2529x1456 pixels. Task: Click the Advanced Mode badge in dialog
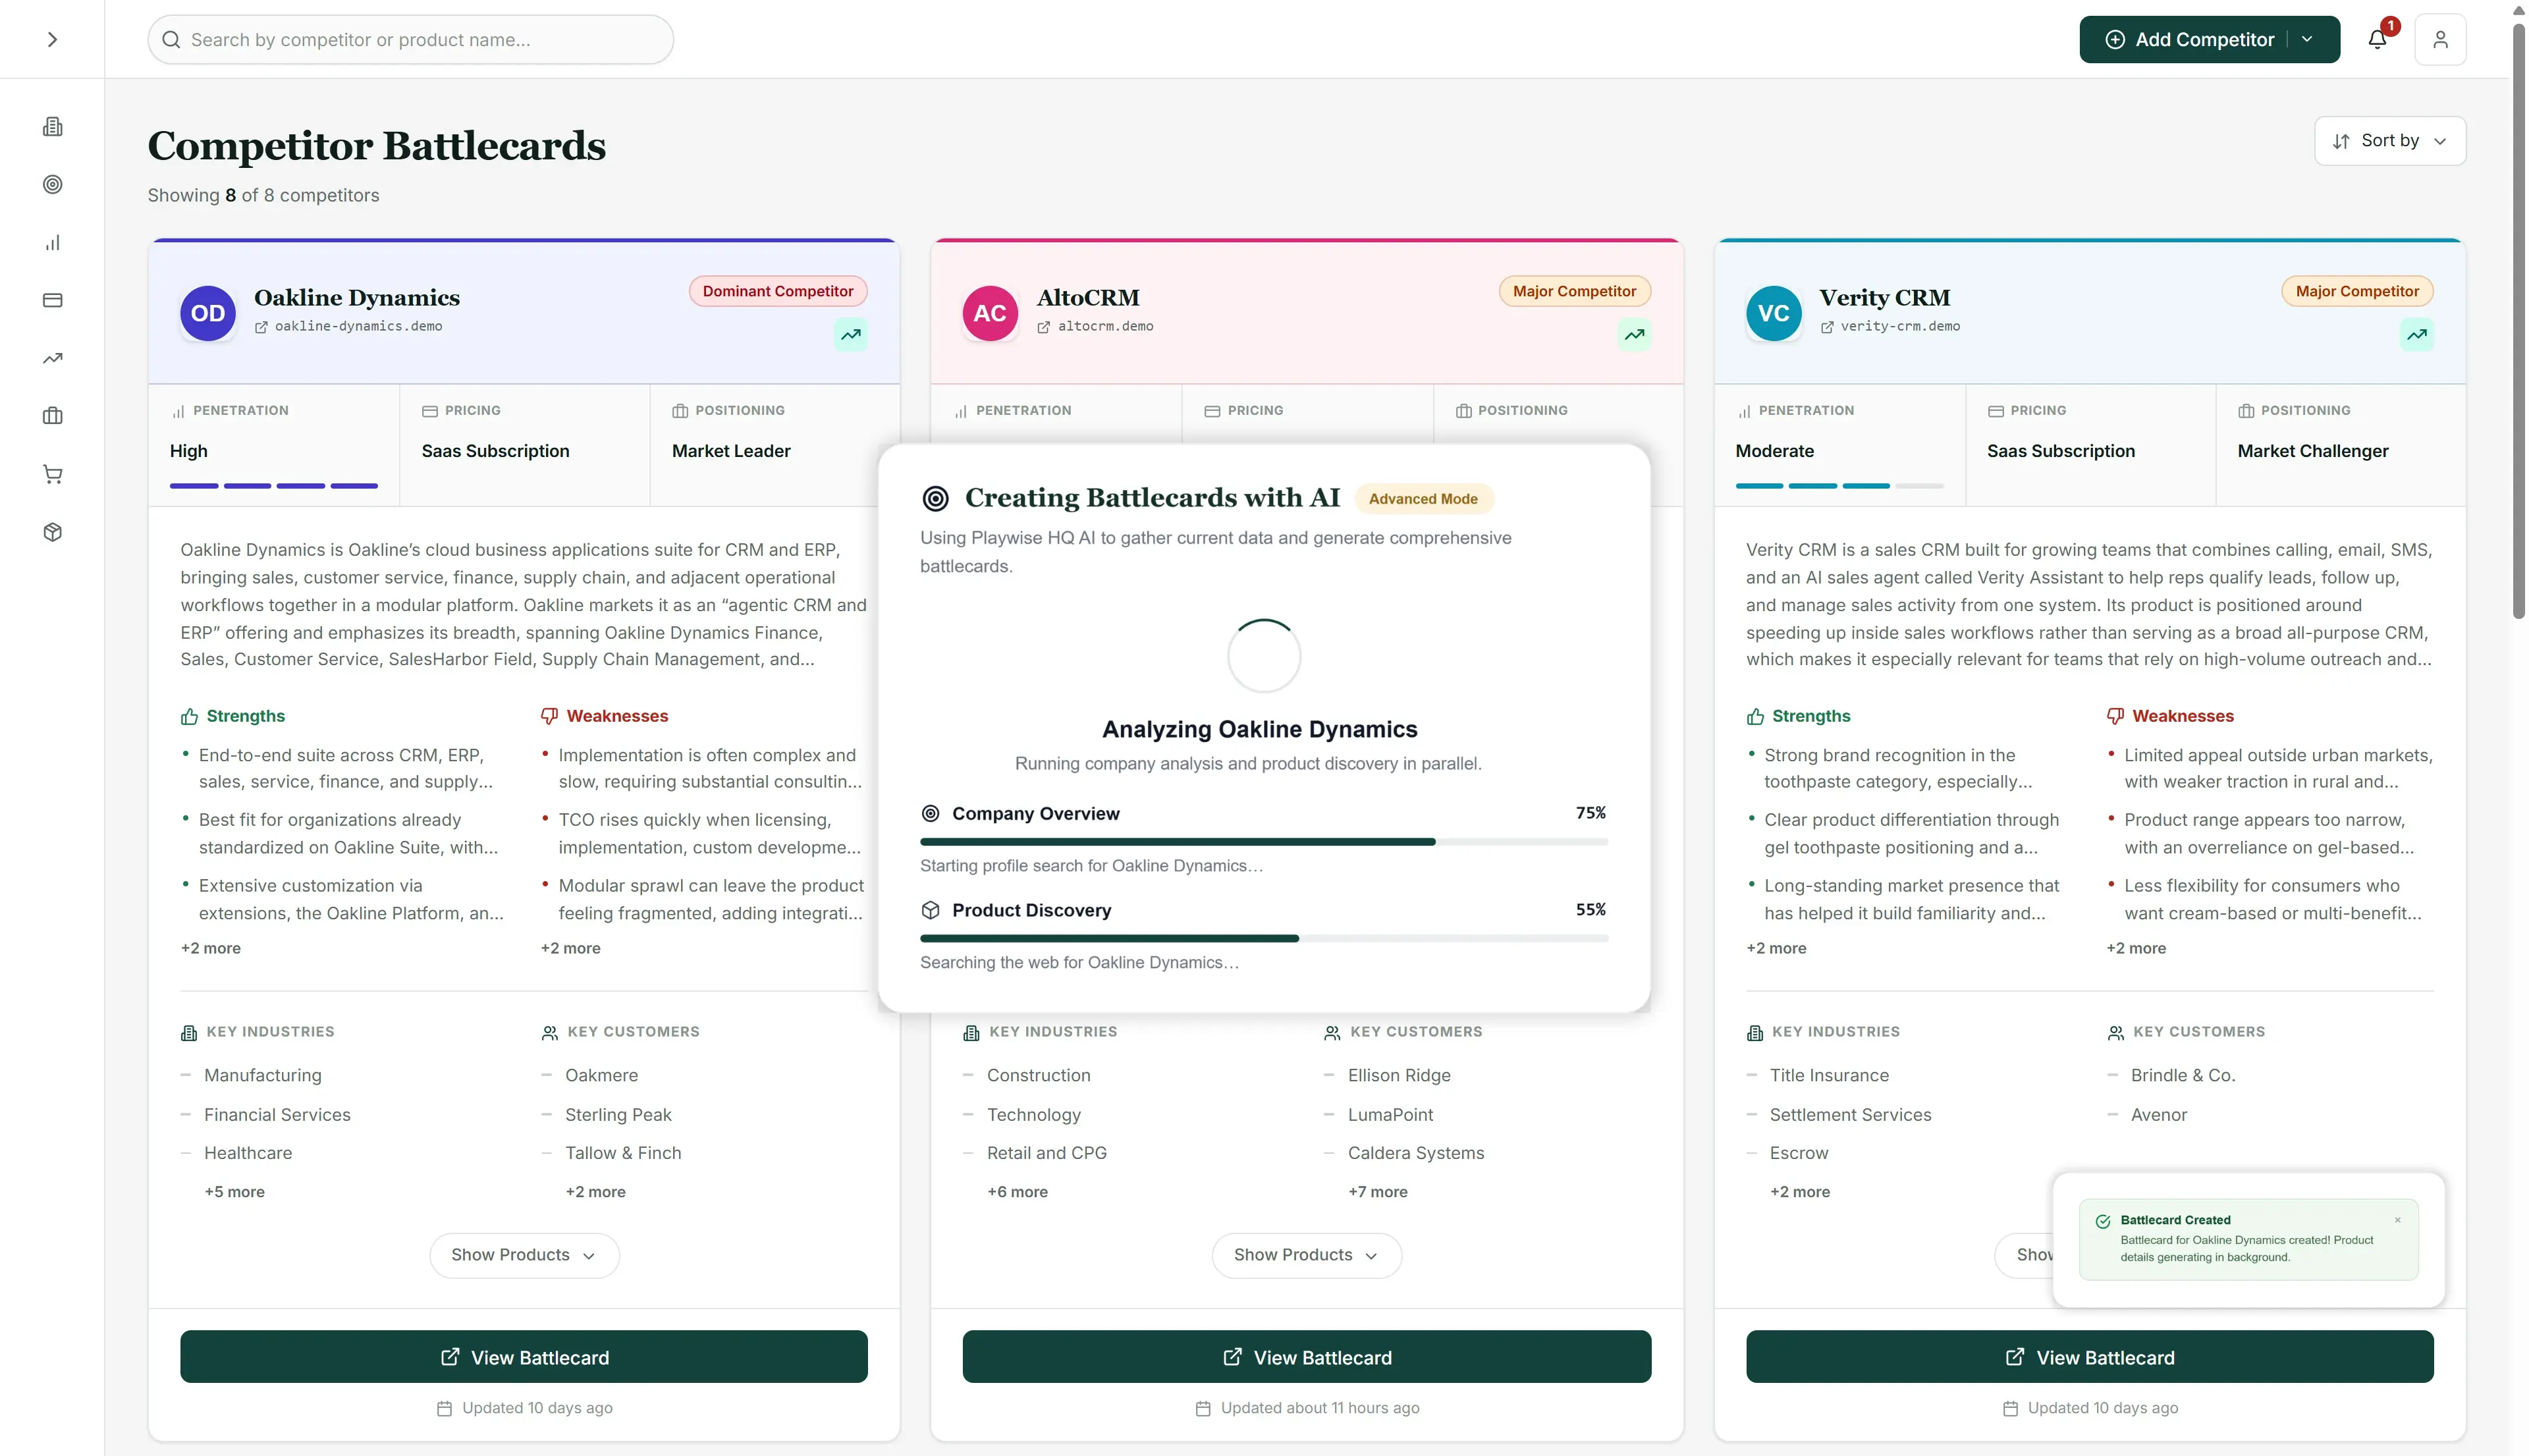click(1423, 499)
